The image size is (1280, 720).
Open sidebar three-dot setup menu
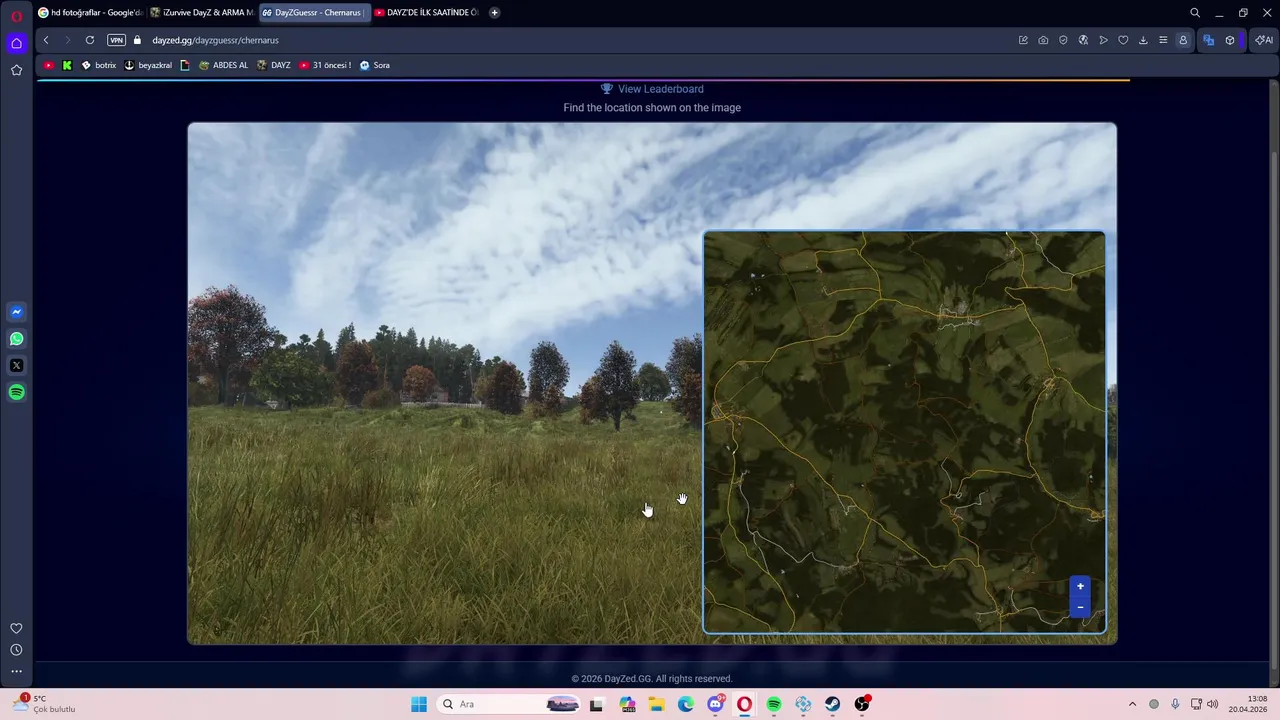pyautogui.click(x=16, y=672)
